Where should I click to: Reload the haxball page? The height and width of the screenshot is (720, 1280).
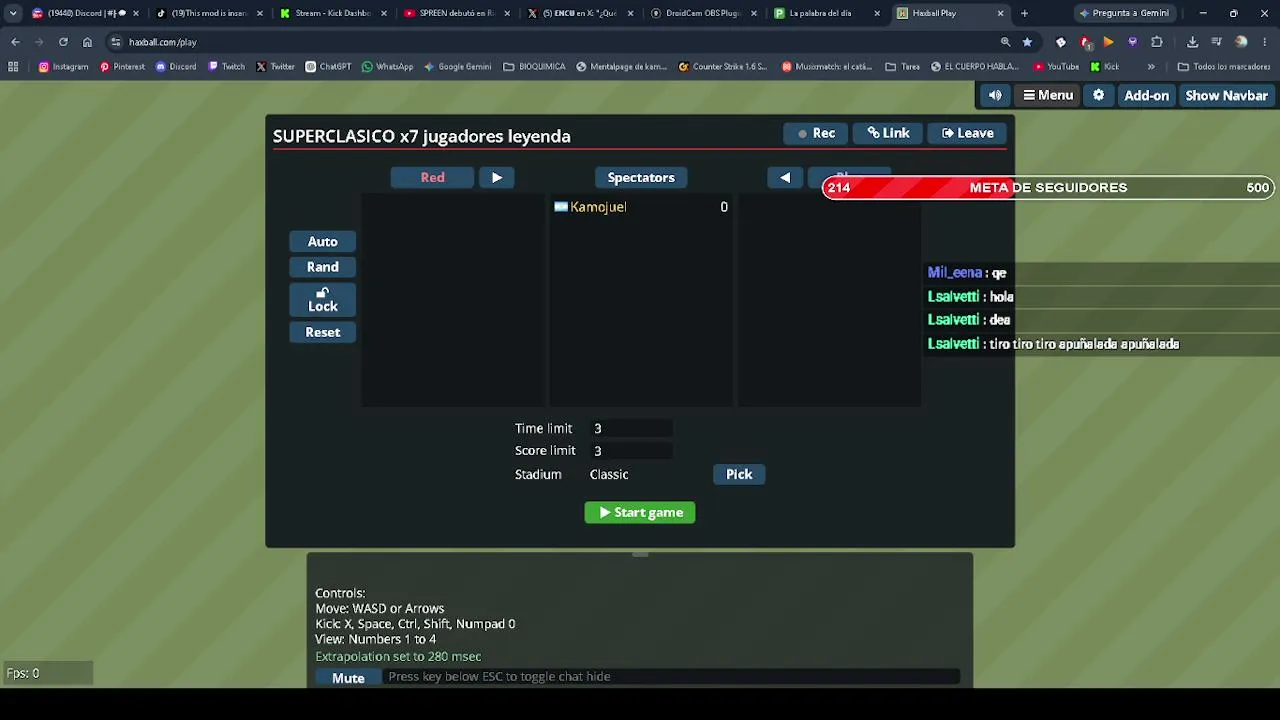[x=63, y=42]
